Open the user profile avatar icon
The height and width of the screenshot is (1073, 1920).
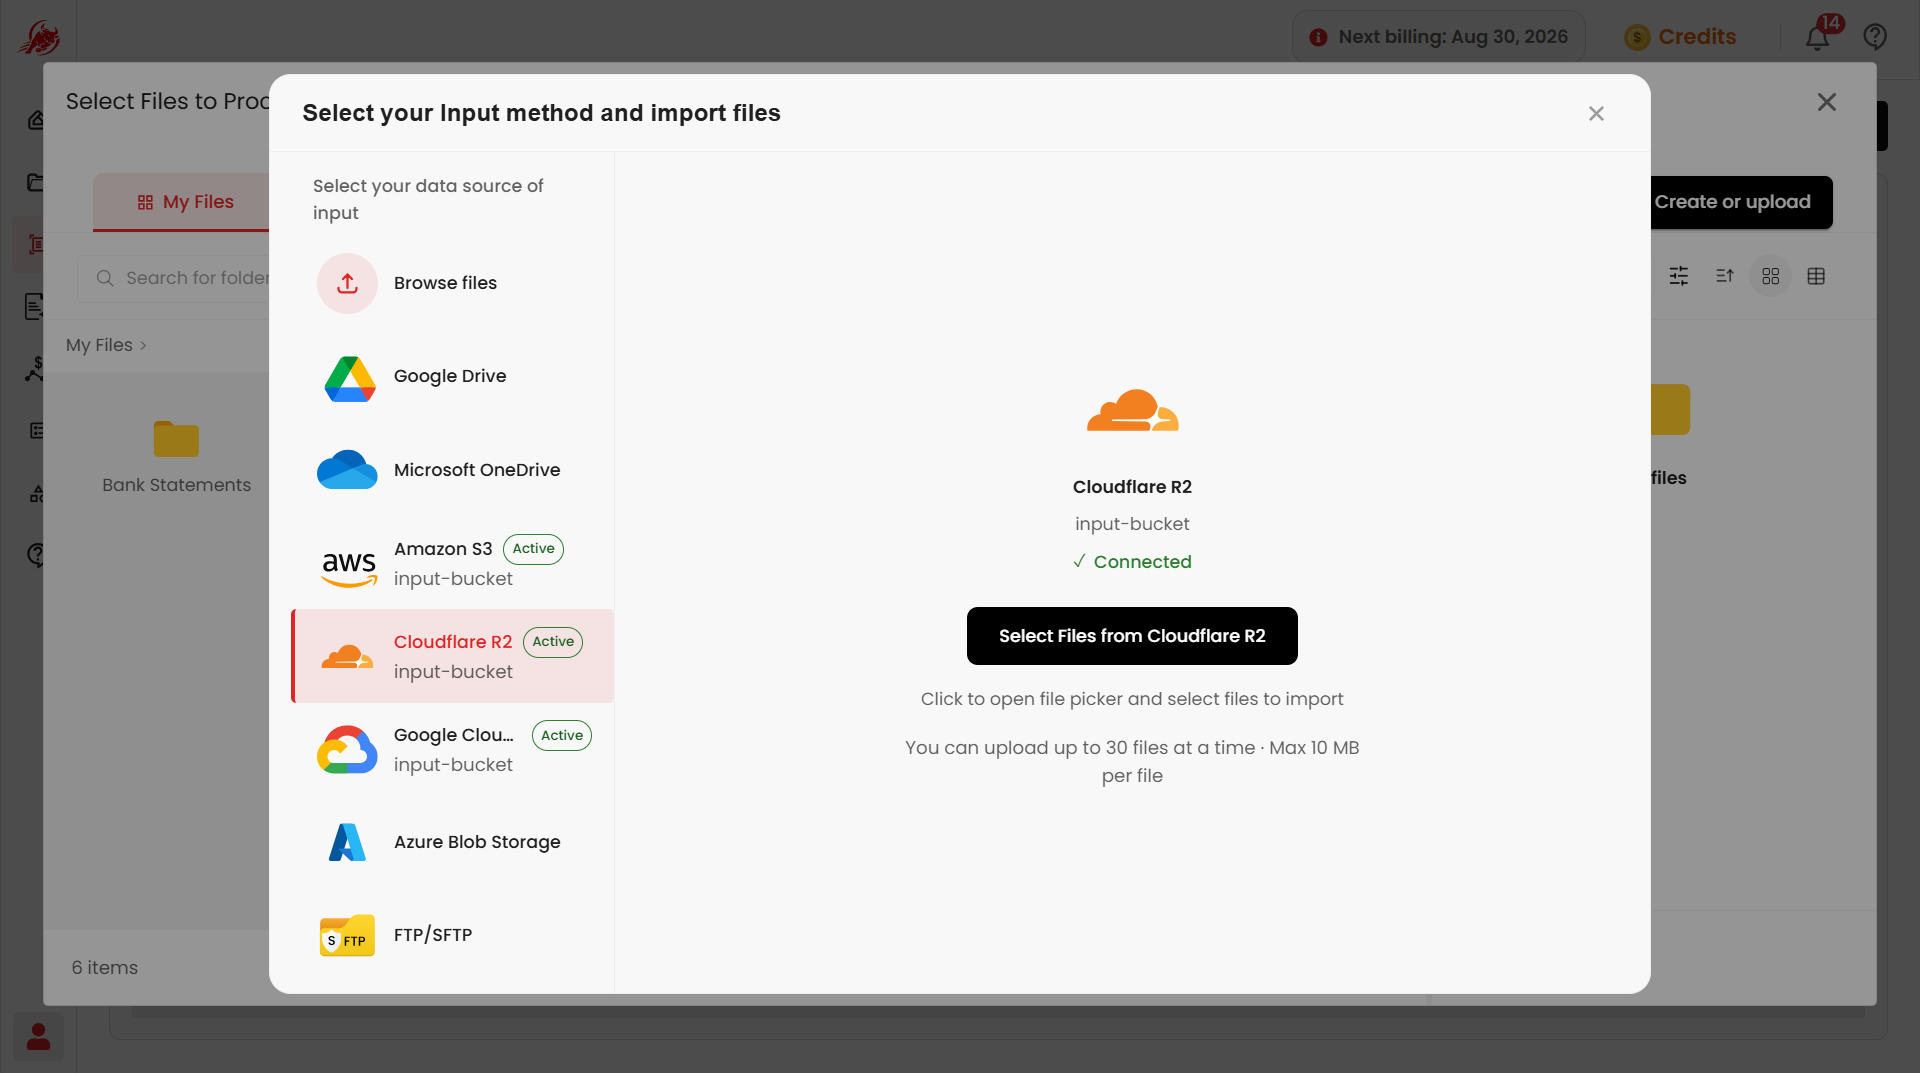point(38,1037)
